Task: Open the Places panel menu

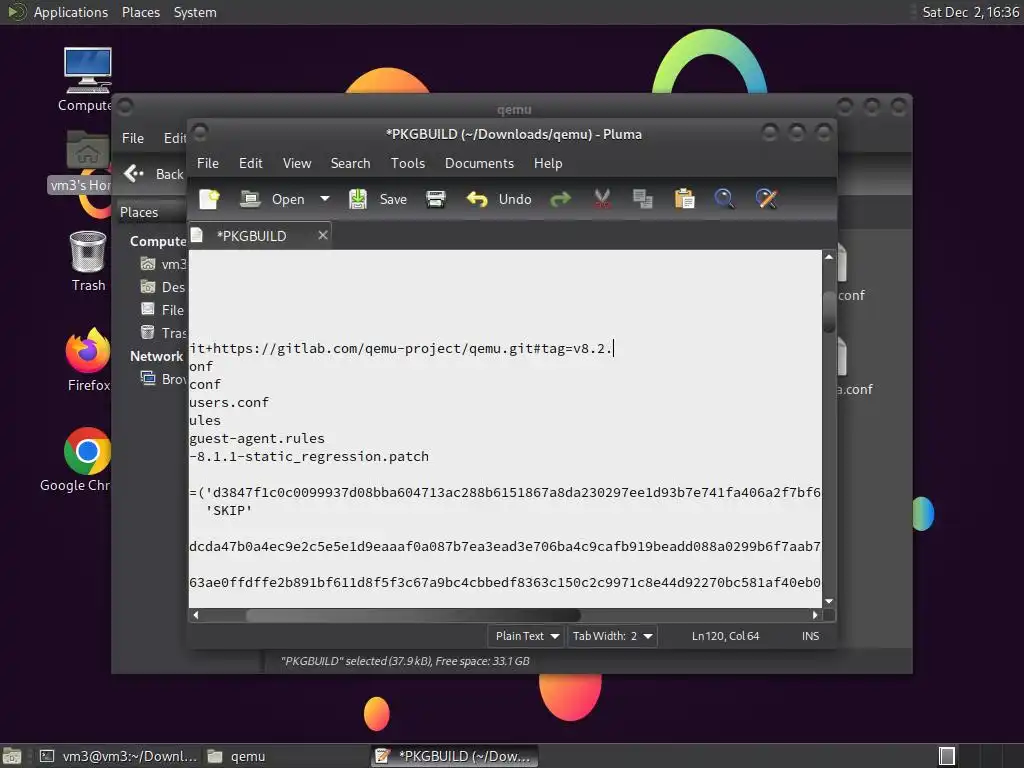Action: [141, 12]
